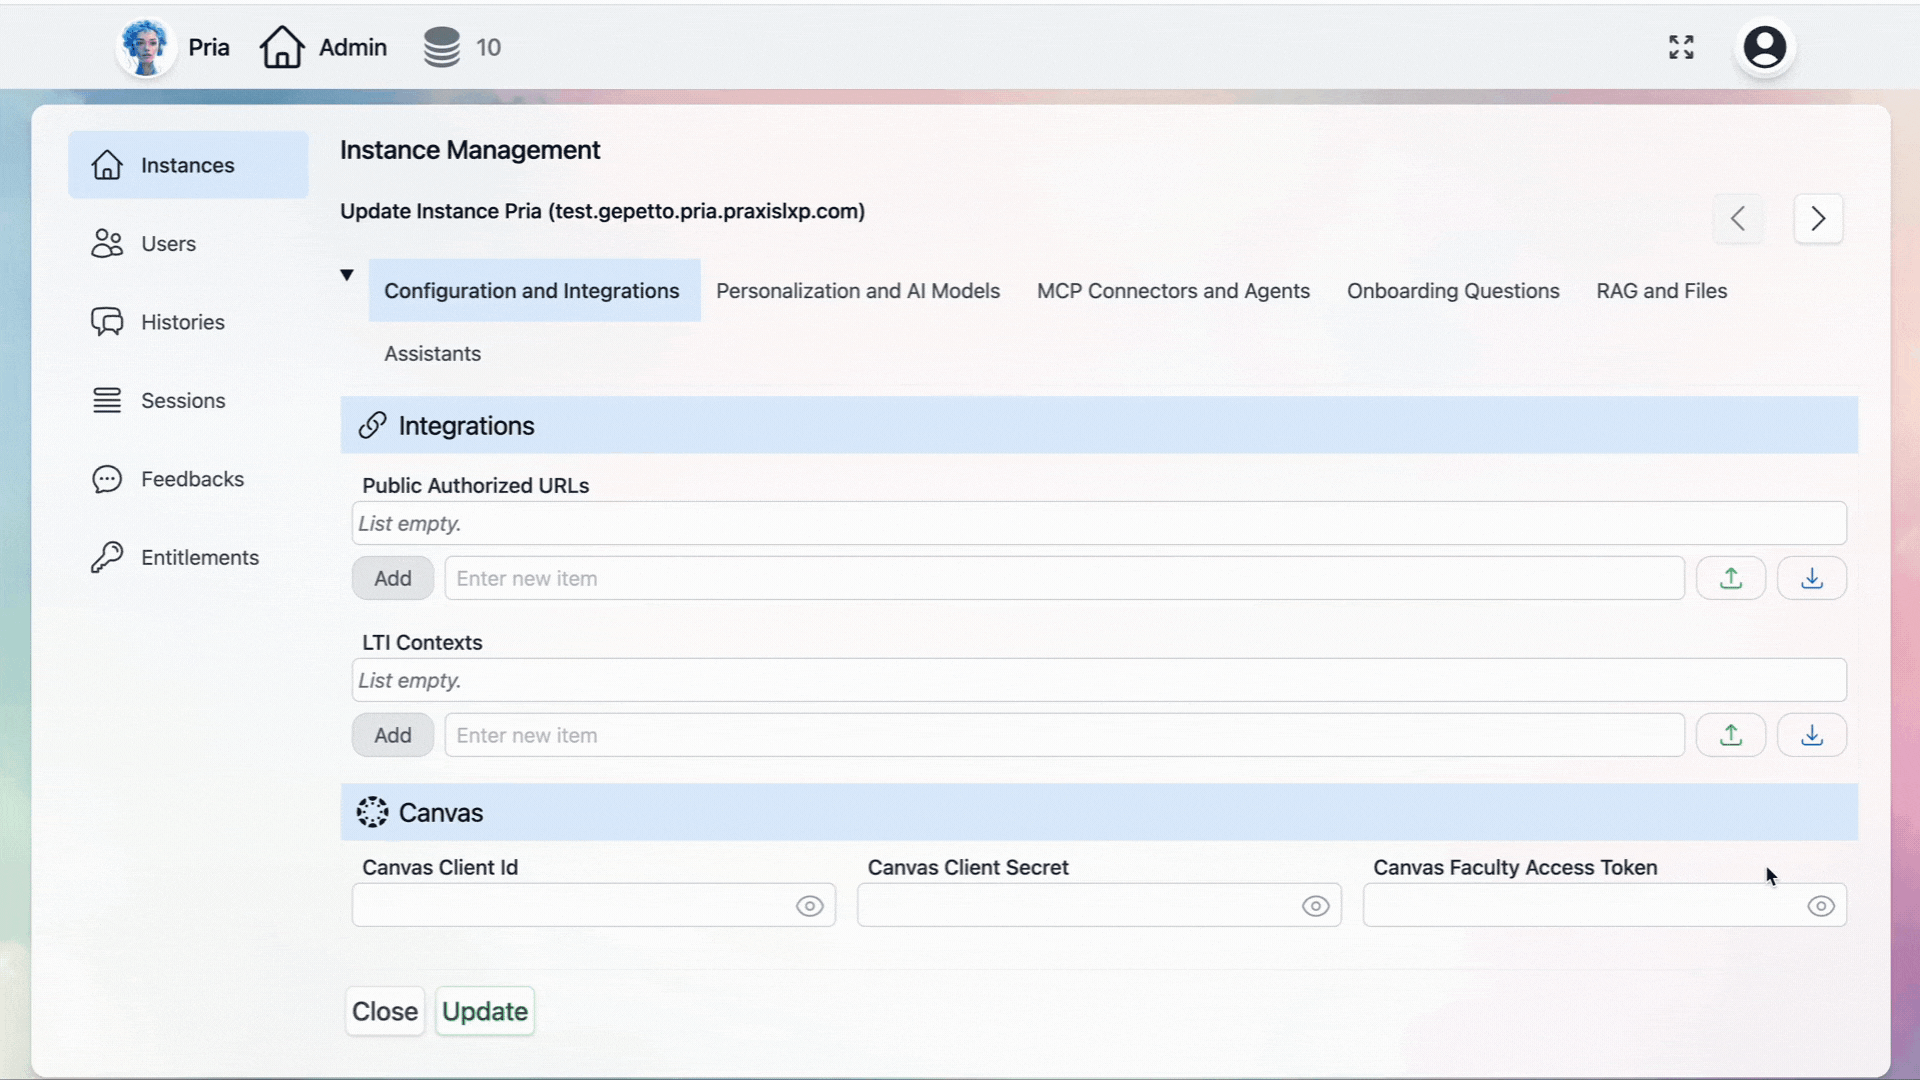
Task: Open the Feedbacks section
Action: click(x=194, y=478)
